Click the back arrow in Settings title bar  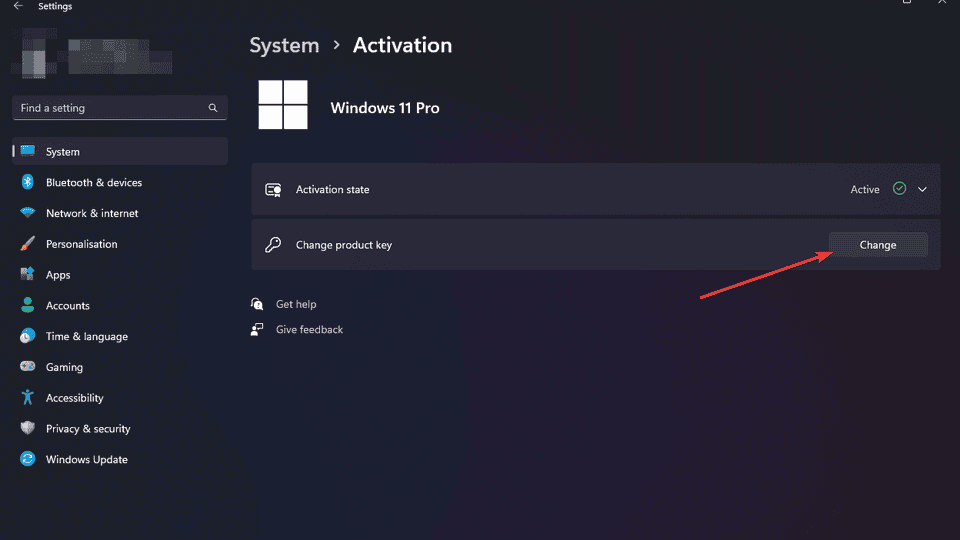18,6
